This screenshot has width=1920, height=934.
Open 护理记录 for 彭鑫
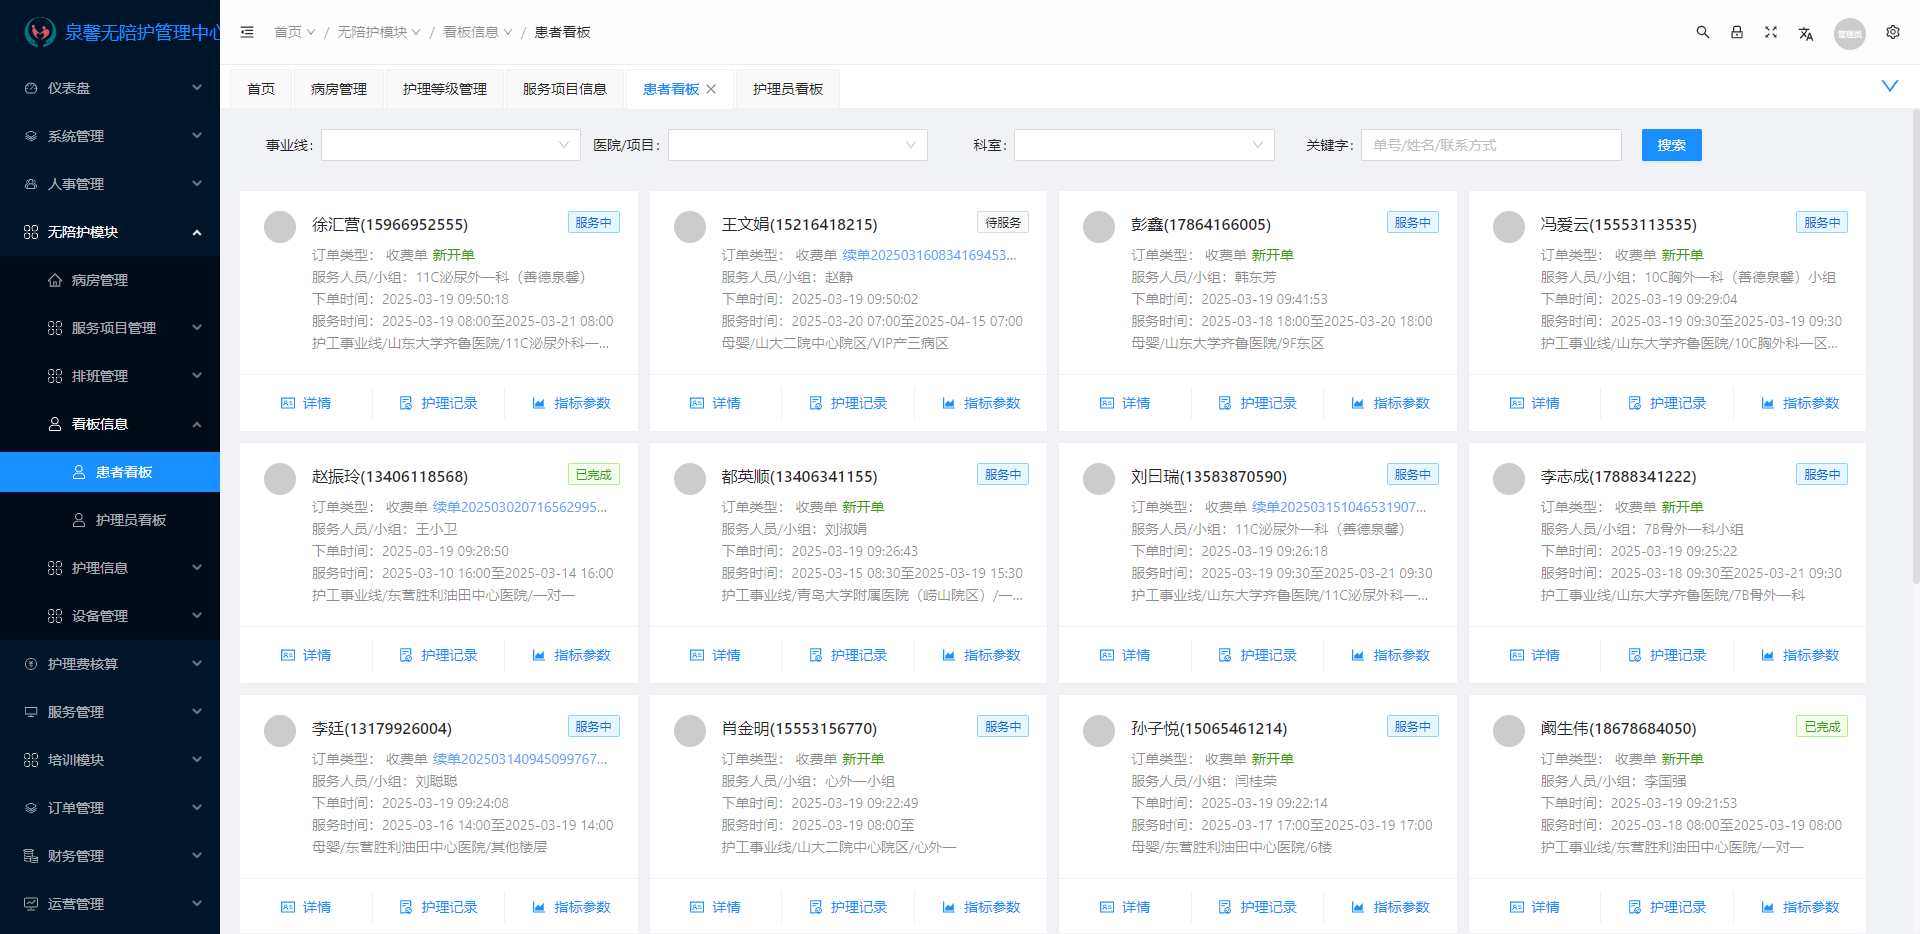coord(1257,403)
